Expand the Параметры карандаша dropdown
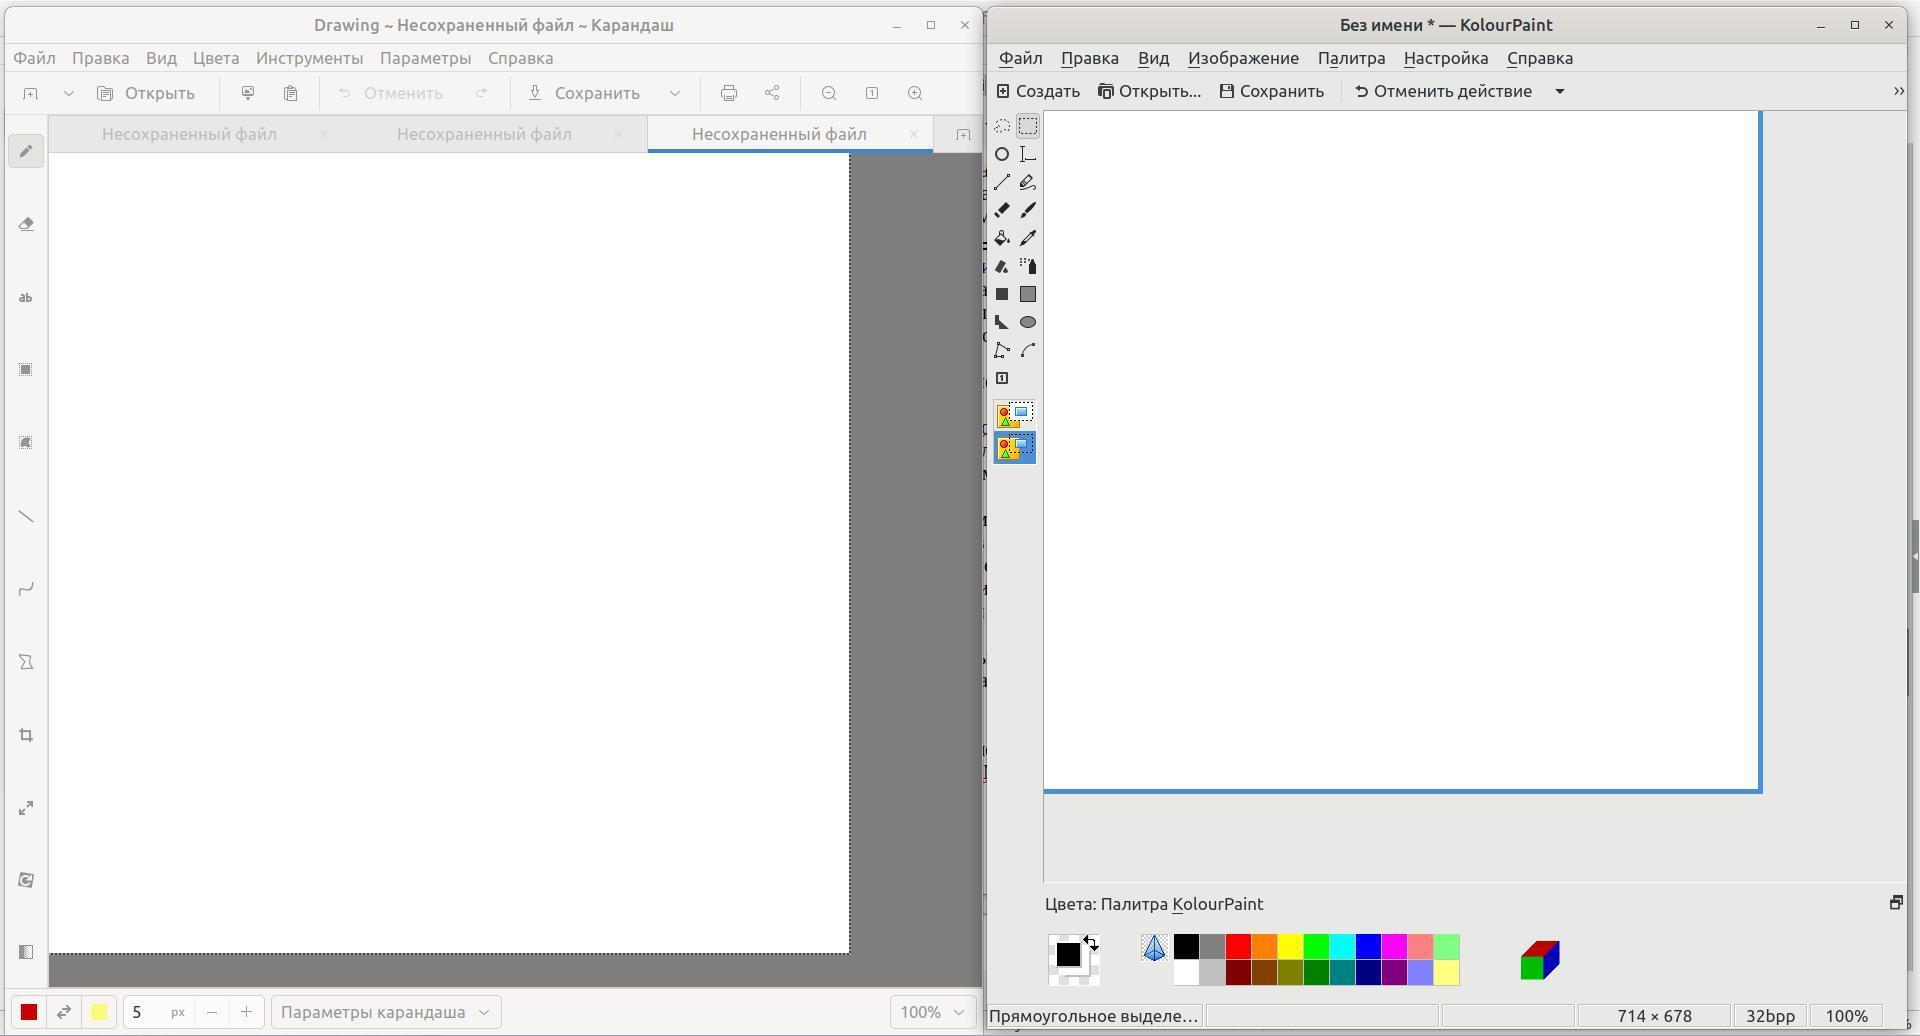 pyautogui.click(x=385, y=1012)
